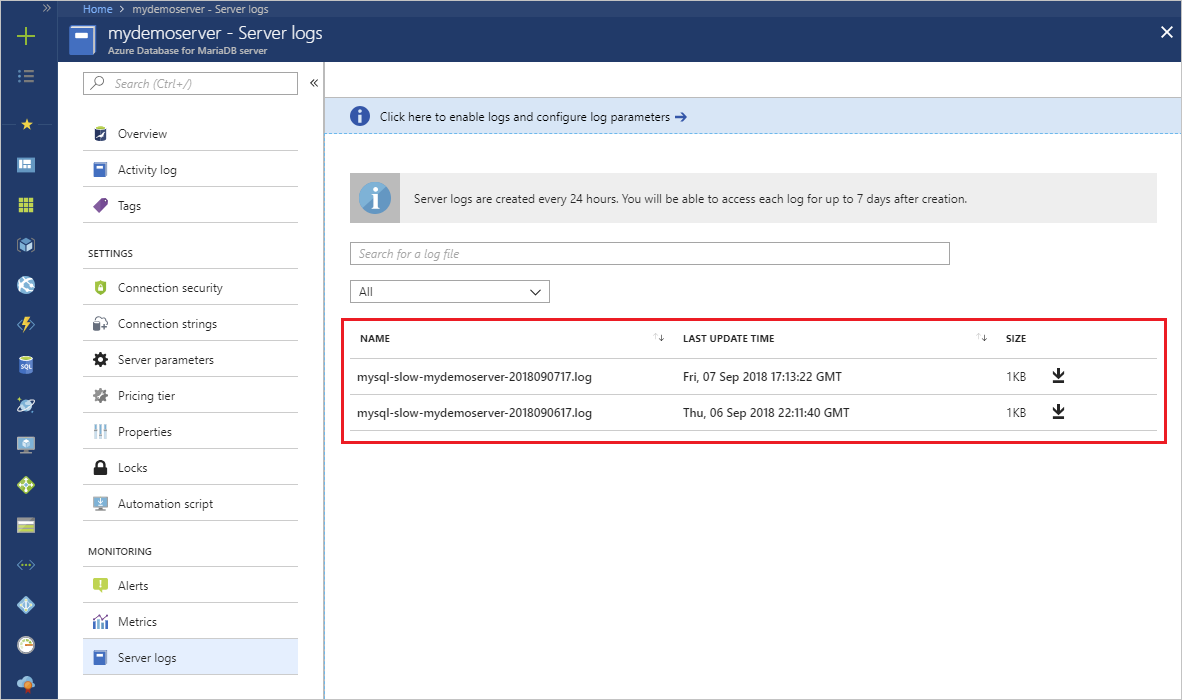The image size is (1182, 700).
Task: Open the All services list icon
Action: coord(26,76)
